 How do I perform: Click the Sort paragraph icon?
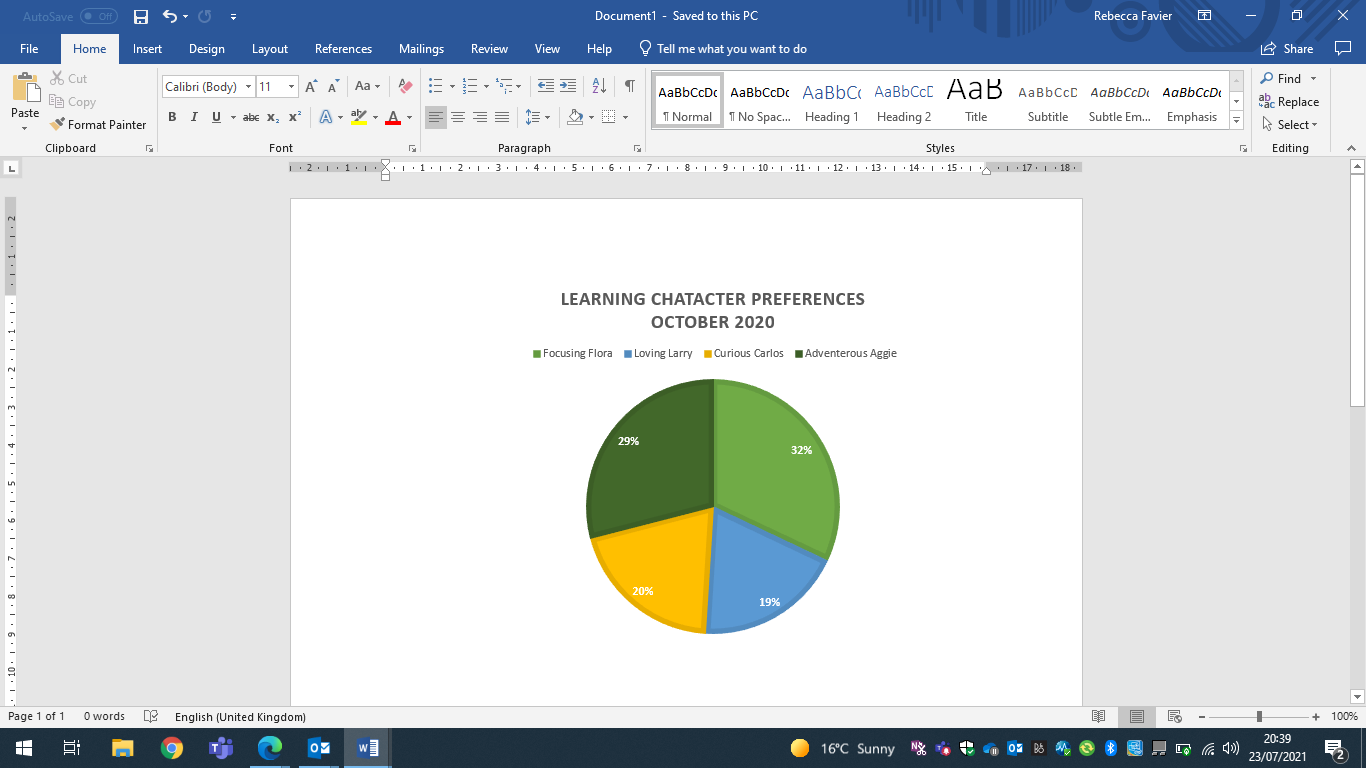(599, 87)
